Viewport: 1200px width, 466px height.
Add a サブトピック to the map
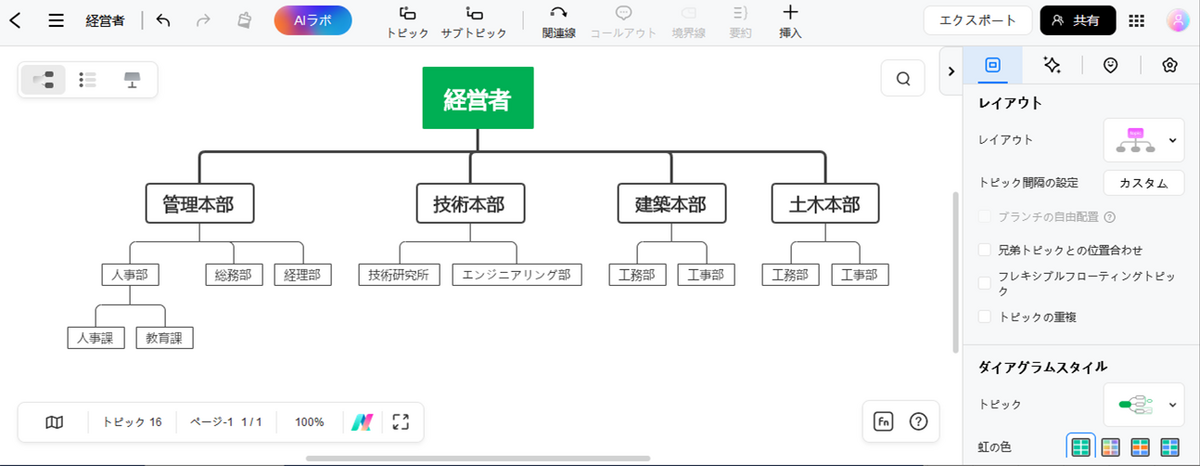pos(476,22)
